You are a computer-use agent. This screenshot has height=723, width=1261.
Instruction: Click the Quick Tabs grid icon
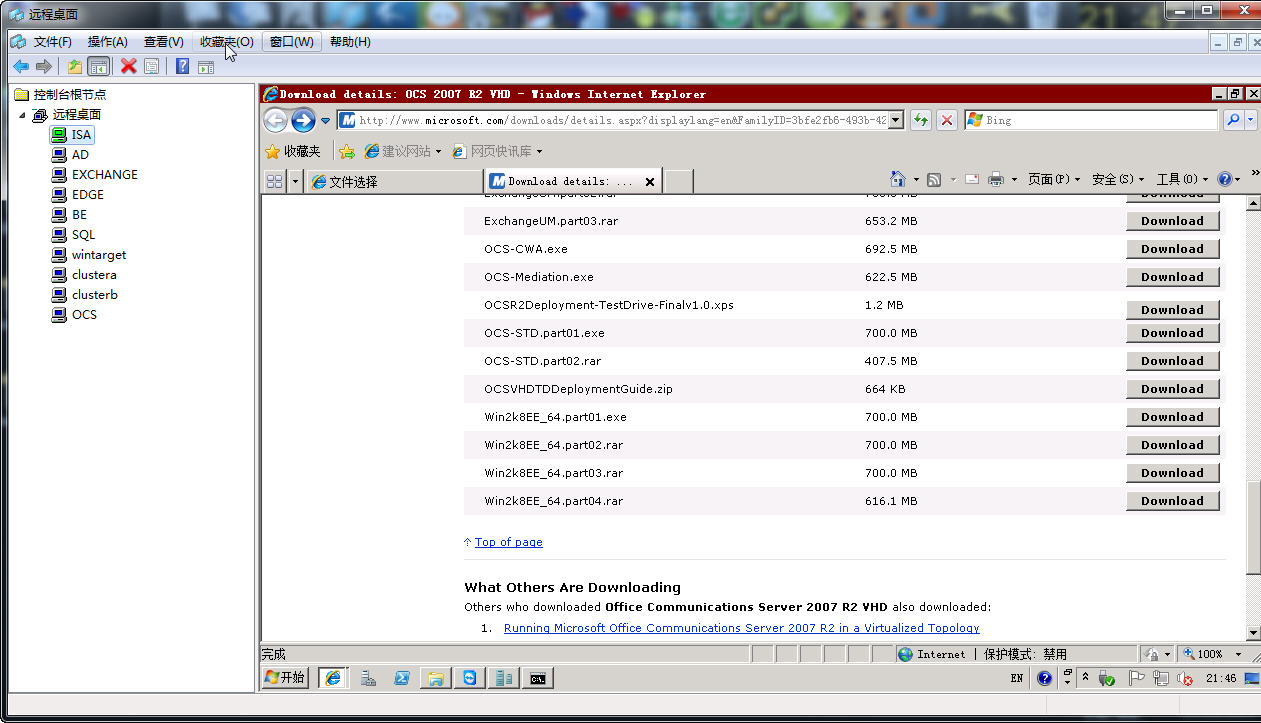(274, 181)
